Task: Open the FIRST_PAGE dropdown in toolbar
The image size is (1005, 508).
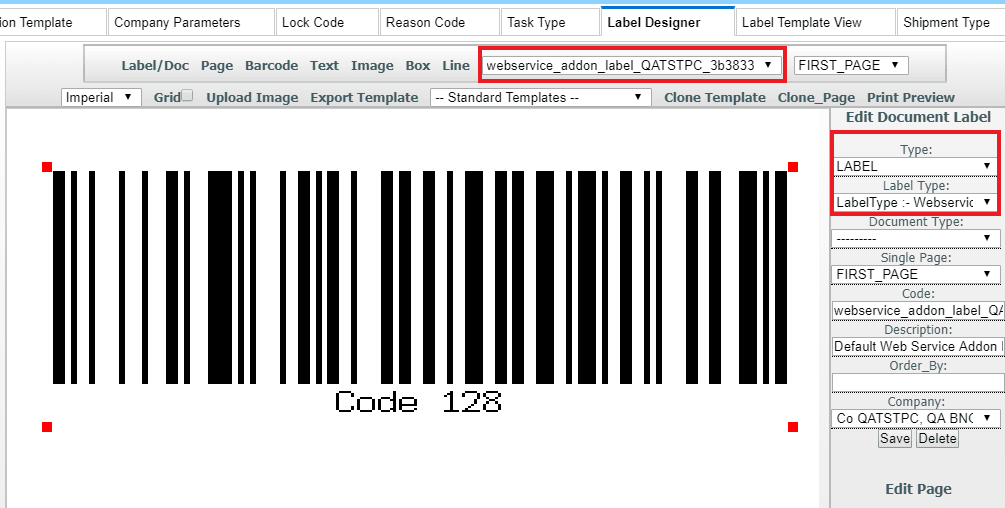Action: pyautogui.click(x=851, y=65)
